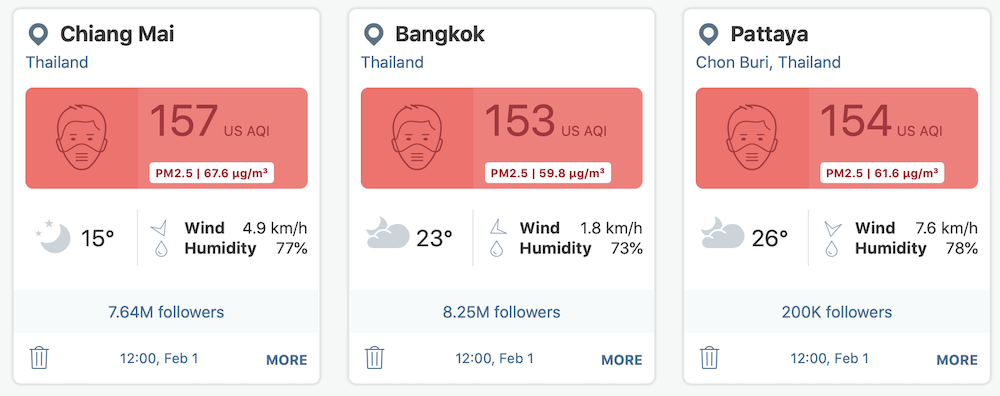1000x396 pixels.
Task: Click the trash icon on Bangkok card
Action: 374,358
